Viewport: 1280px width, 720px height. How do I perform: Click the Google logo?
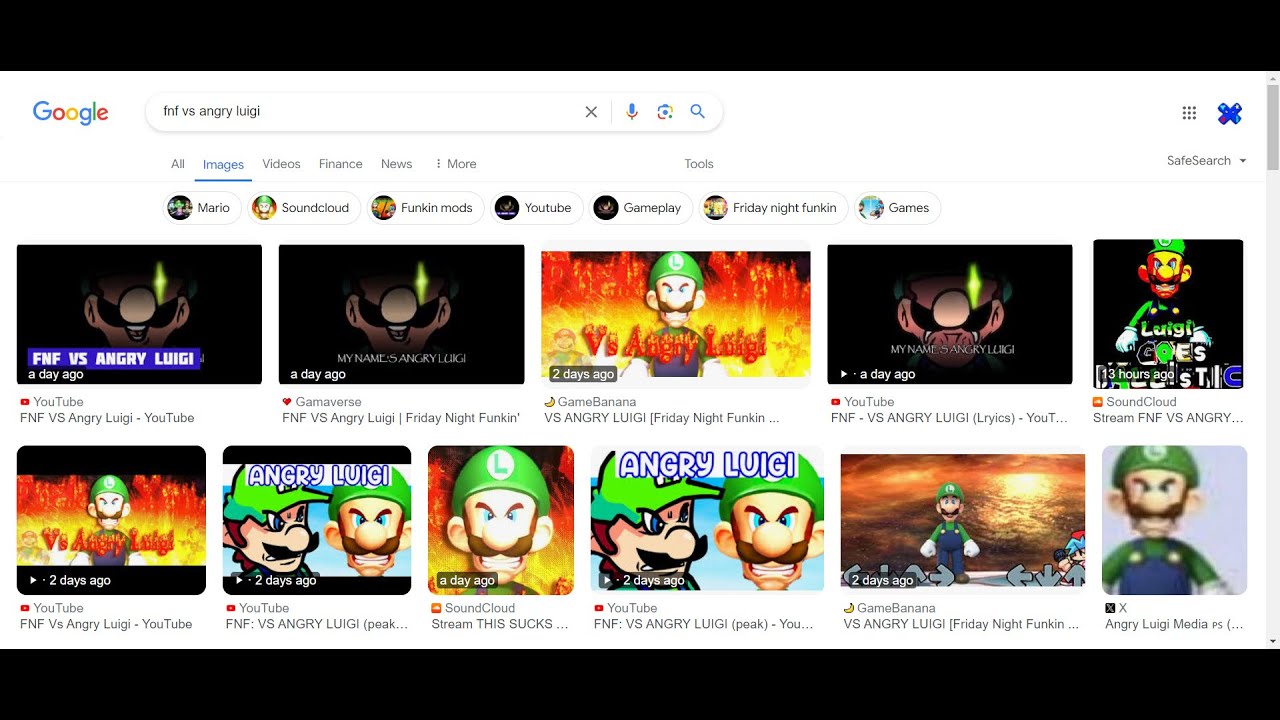[x=70, y=112]
